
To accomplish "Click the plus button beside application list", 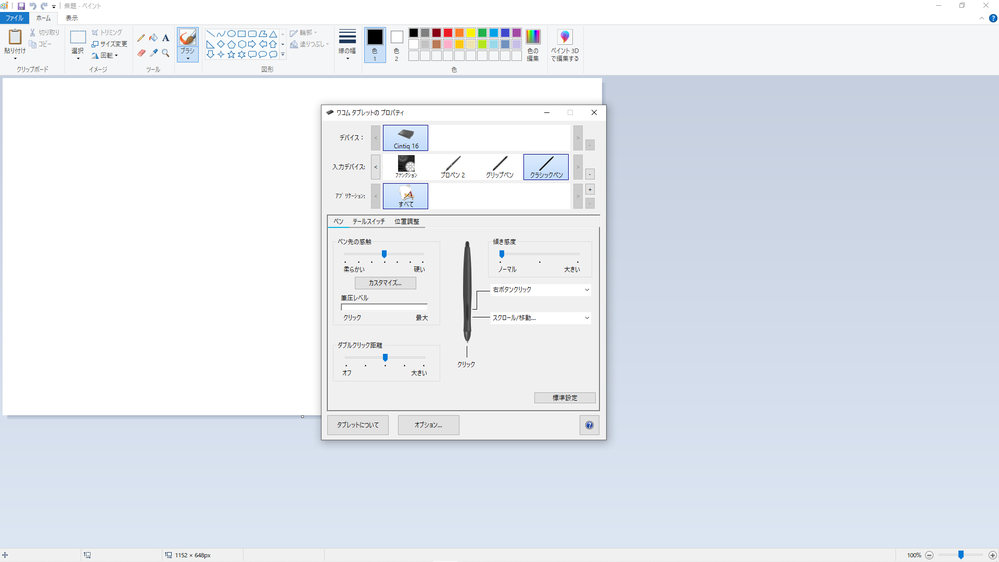I will pyautogui.click(x=590, y=190).
